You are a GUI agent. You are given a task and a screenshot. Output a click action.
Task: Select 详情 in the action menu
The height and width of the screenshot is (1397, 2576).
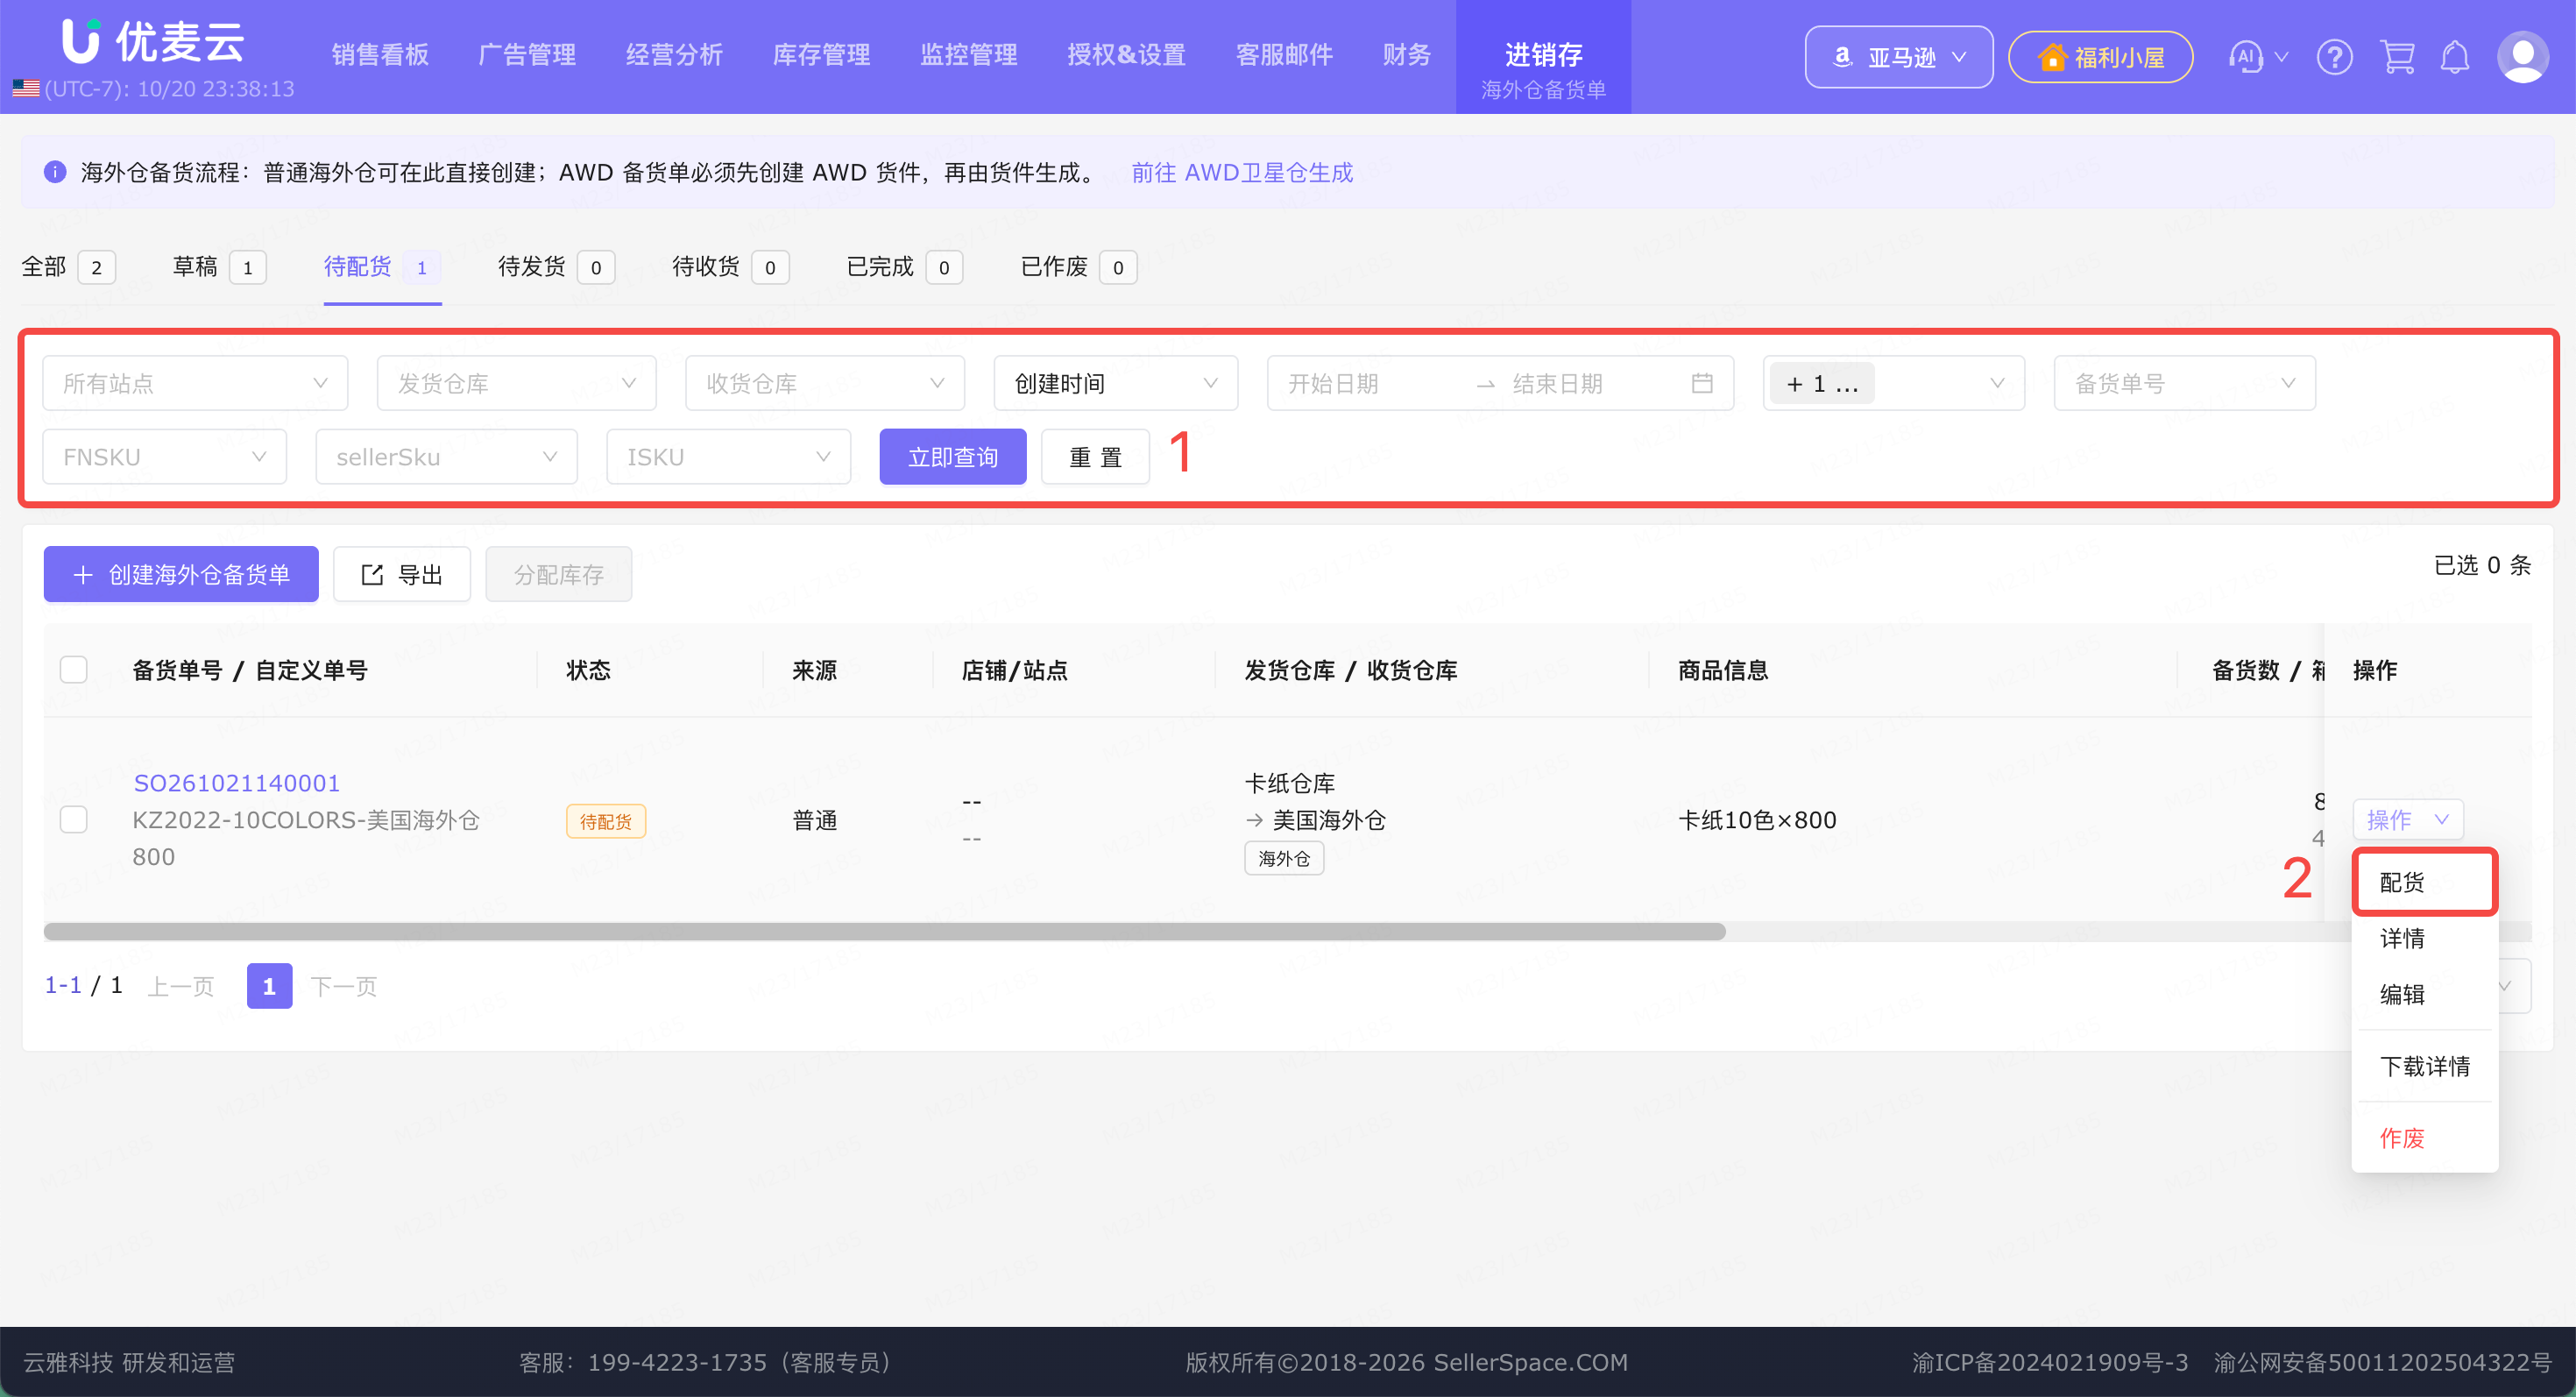tap(2425, 938)
